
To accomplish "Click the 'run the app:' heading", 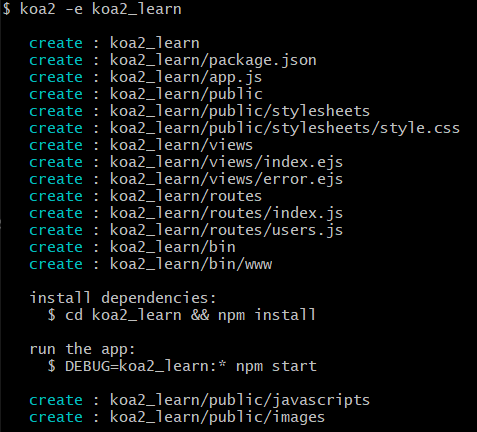I will coord(82,350).
